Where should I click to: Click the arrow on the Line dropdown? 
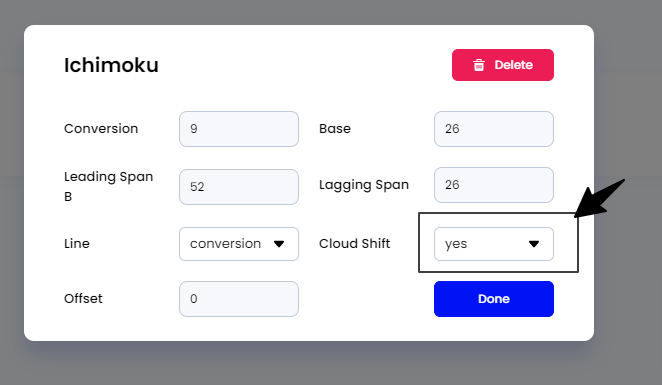[x=279, y=244]
